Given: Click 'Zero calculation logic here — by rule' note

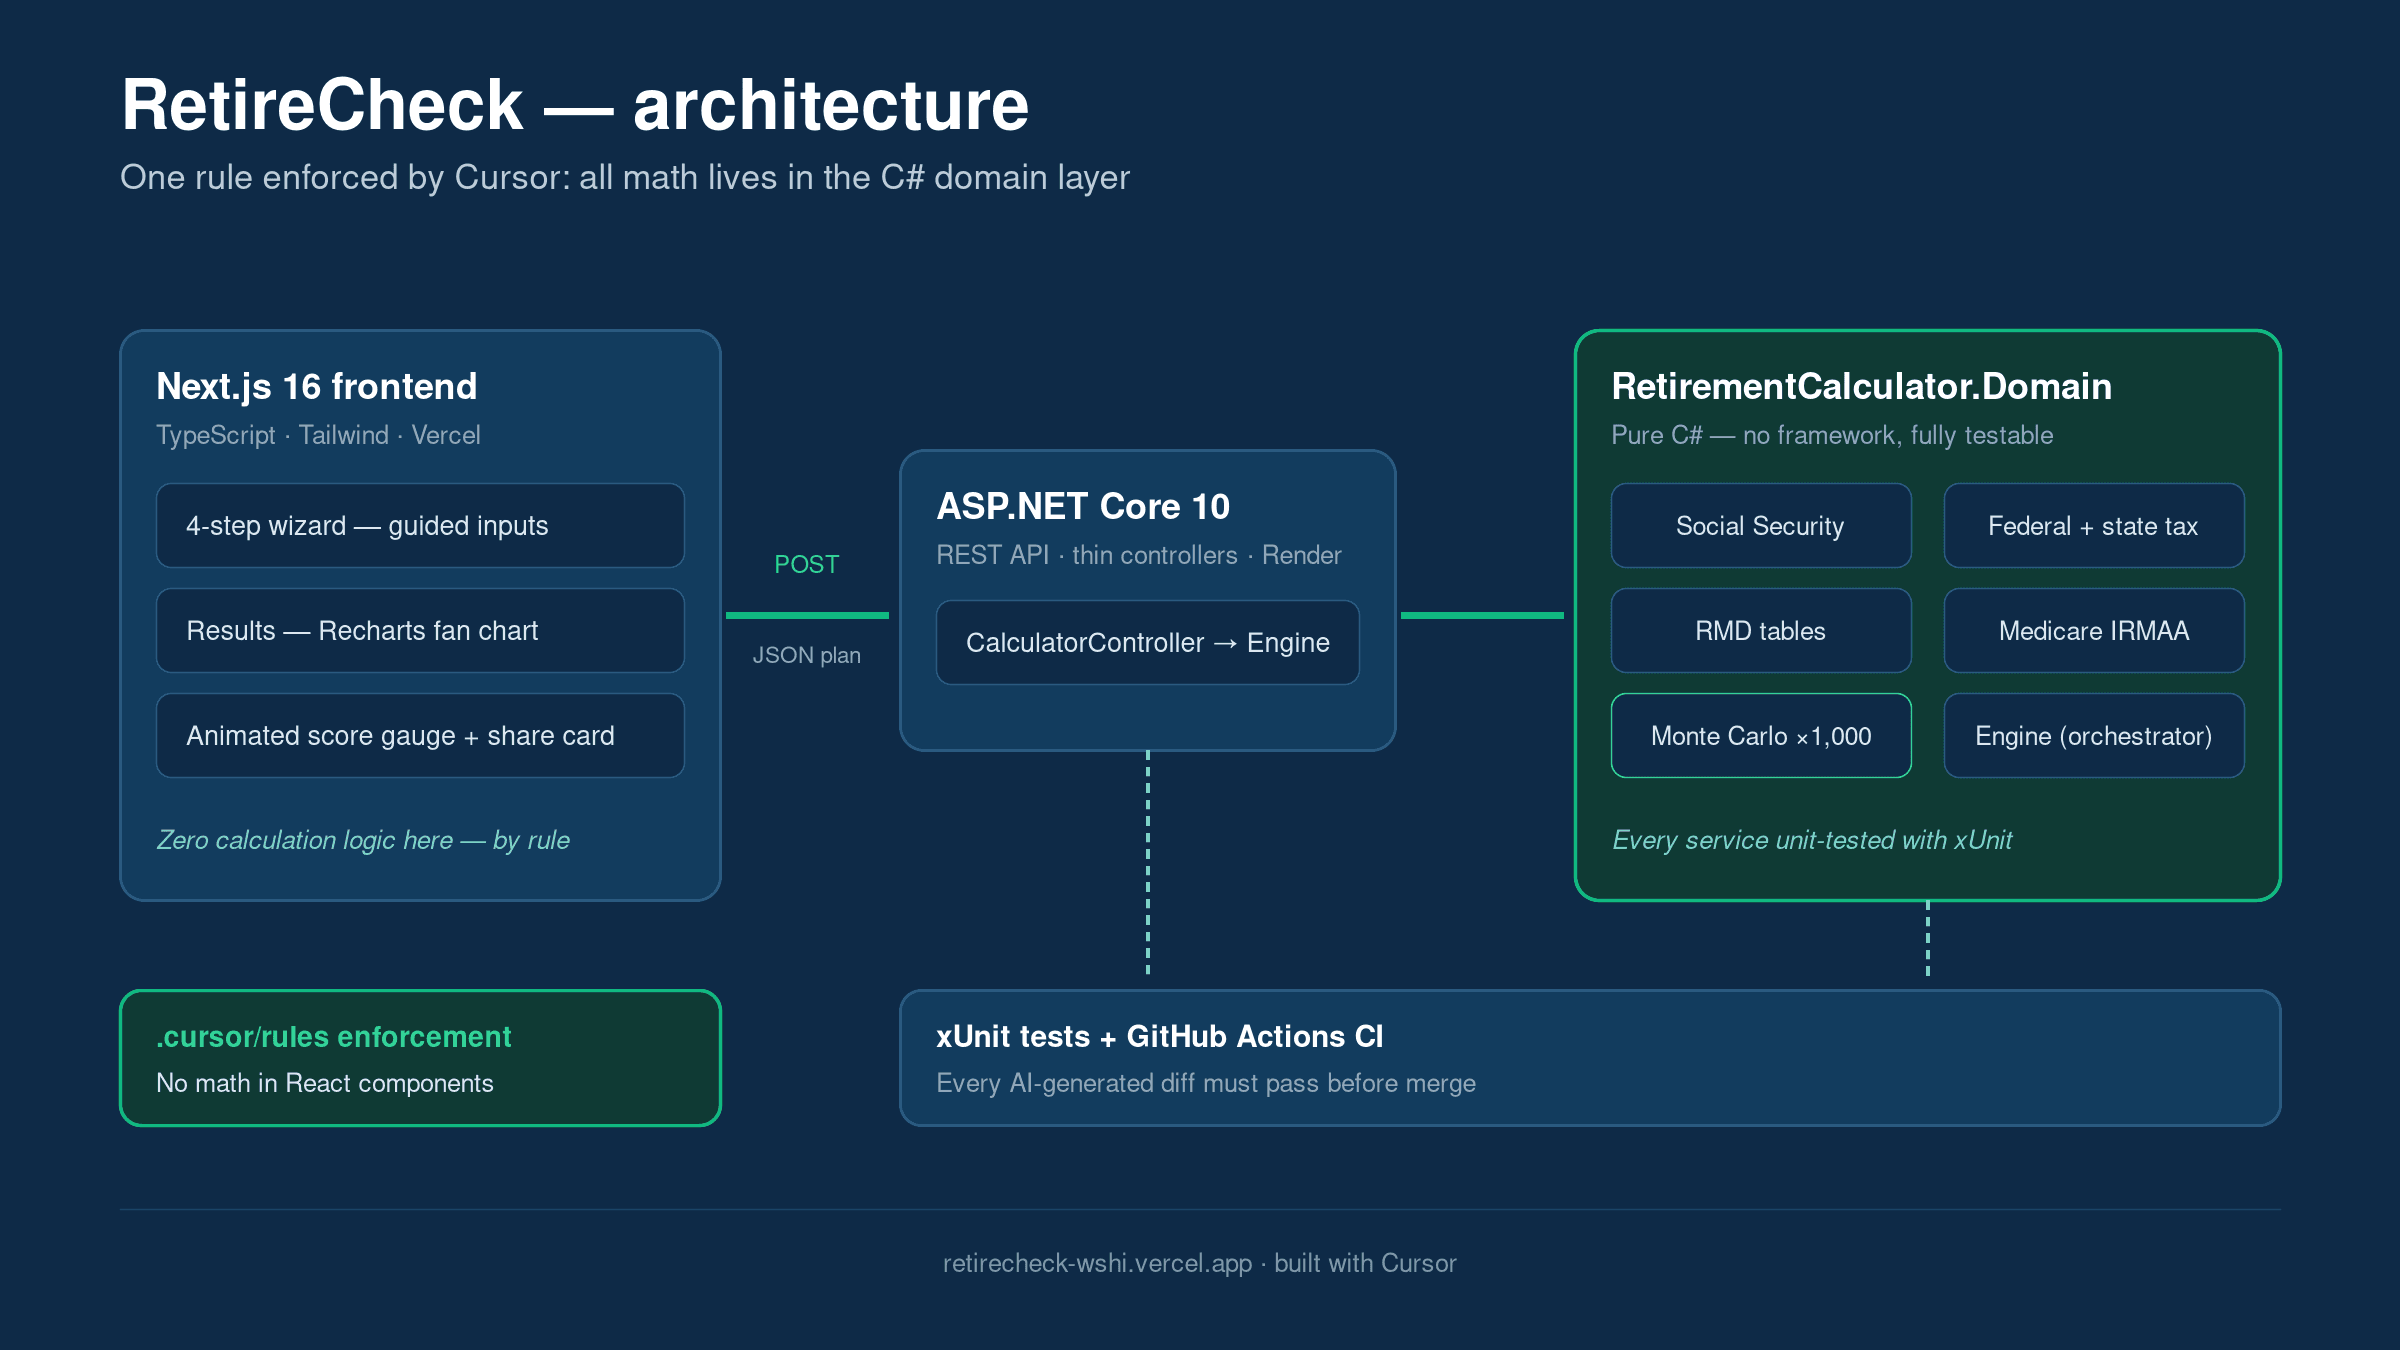Looking at the screenshot, I should pos(363,840).
